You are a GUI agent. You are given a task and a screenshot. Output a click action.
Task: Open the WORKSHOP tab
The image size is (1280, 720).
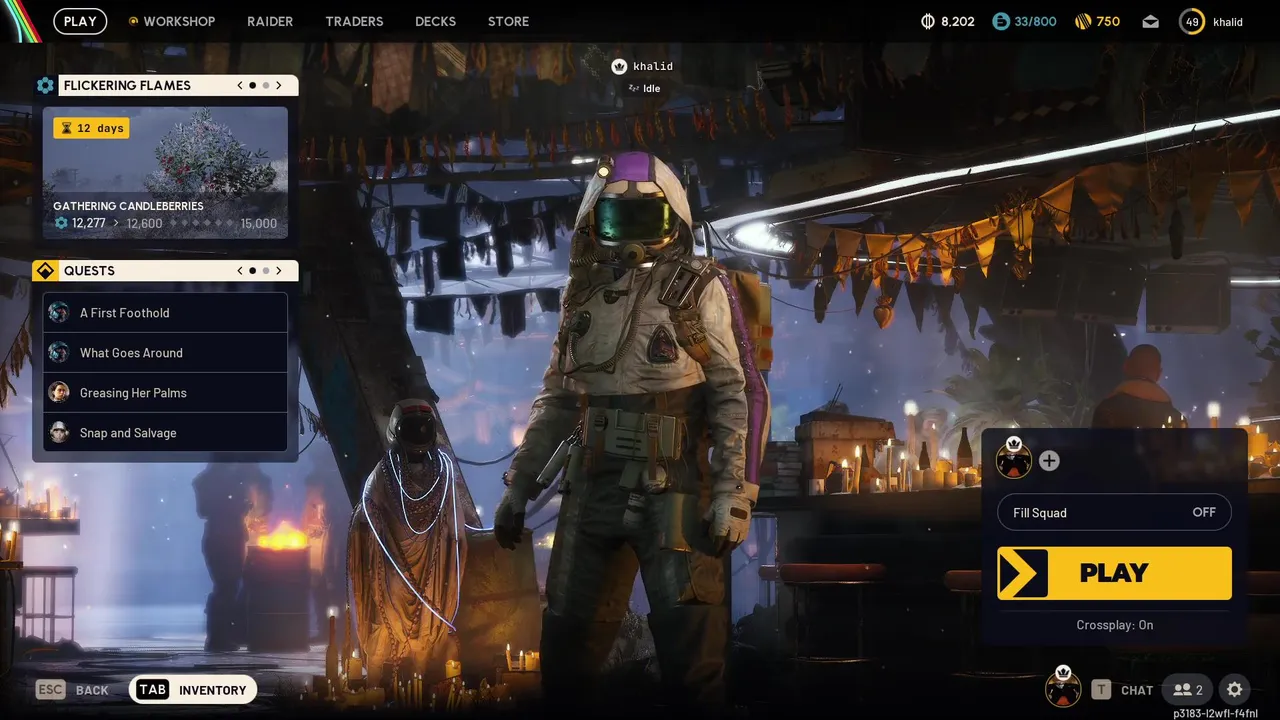171,21
